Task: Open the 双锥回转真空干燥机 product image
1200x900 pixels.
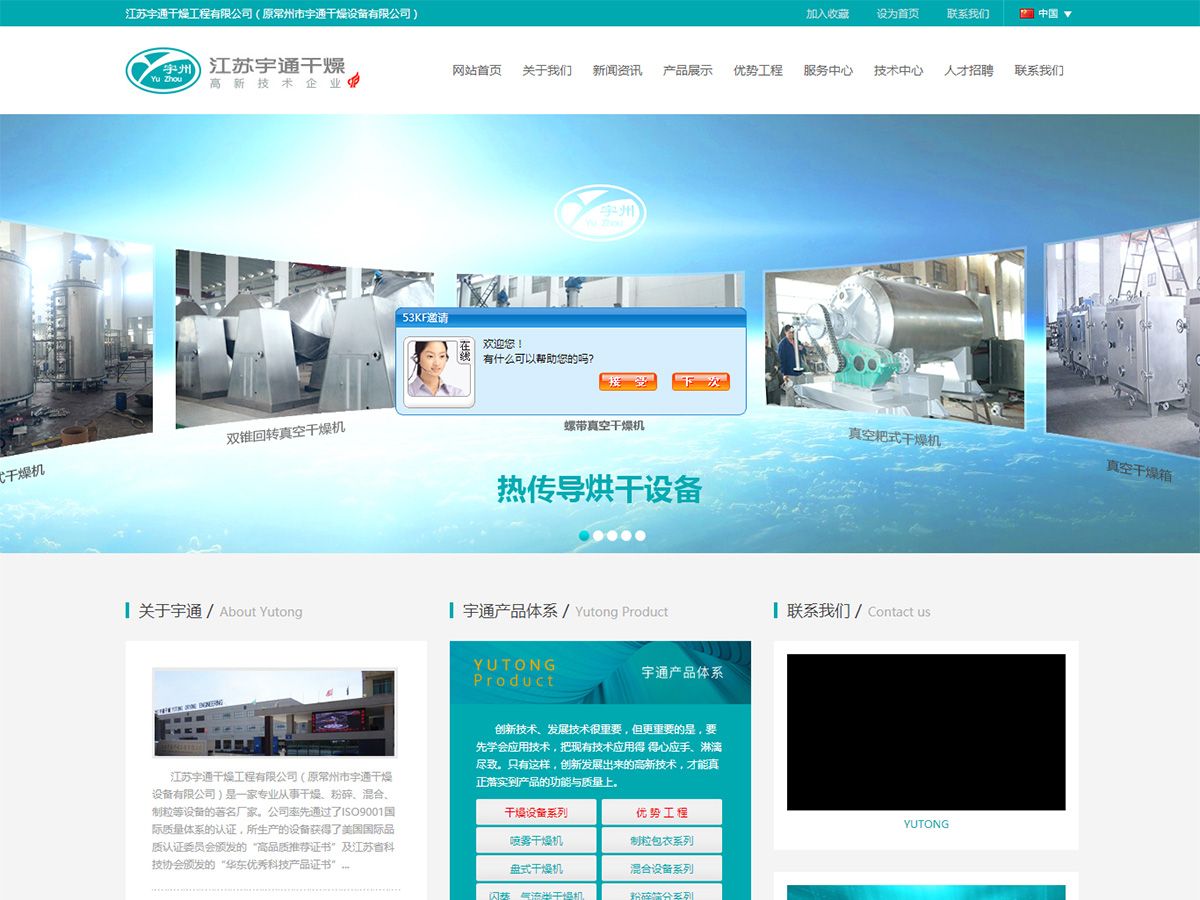Action: (305, 338)
